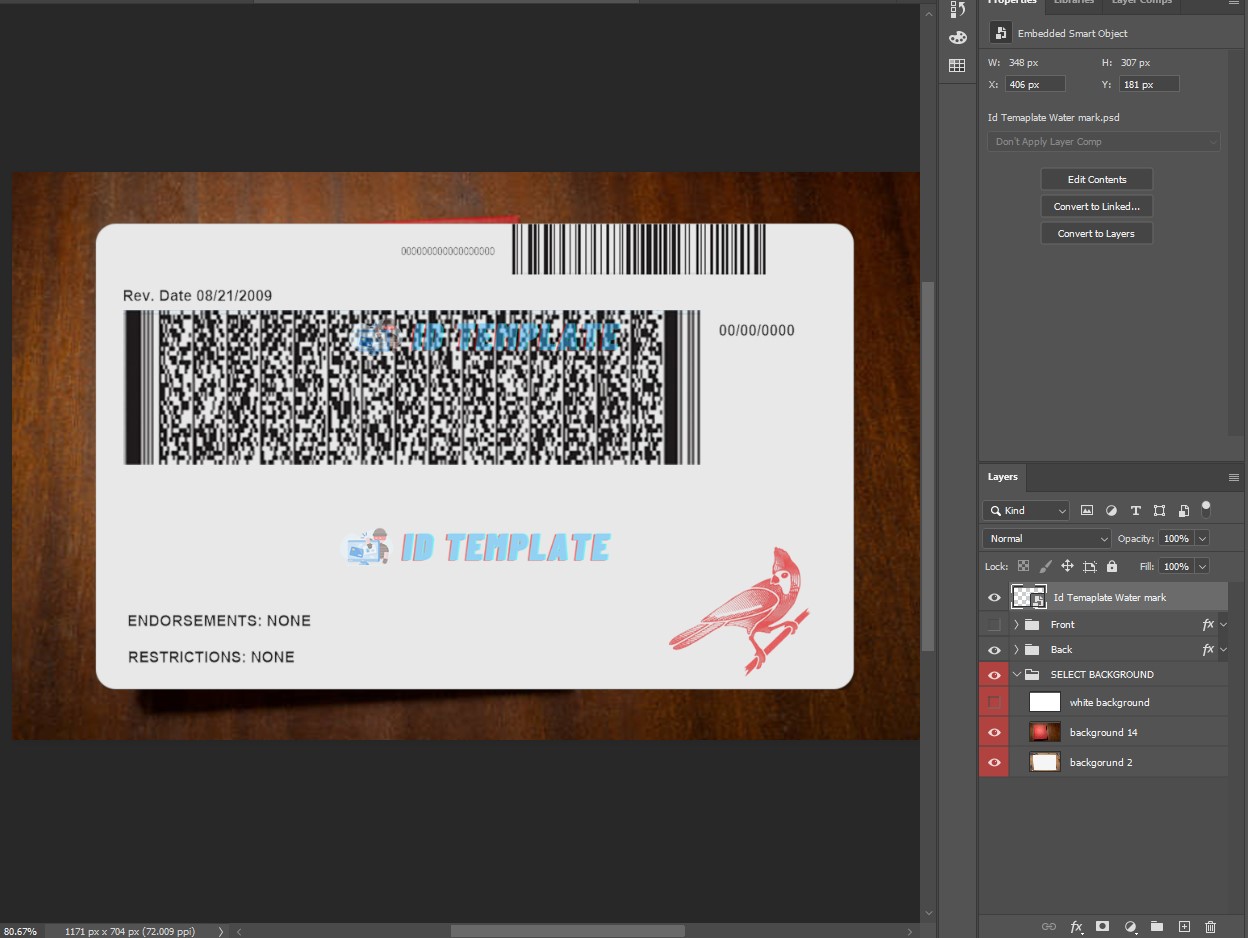Filter layers by pixel layers
The height and width of the screenshot is (938, 1248).
1087,510
